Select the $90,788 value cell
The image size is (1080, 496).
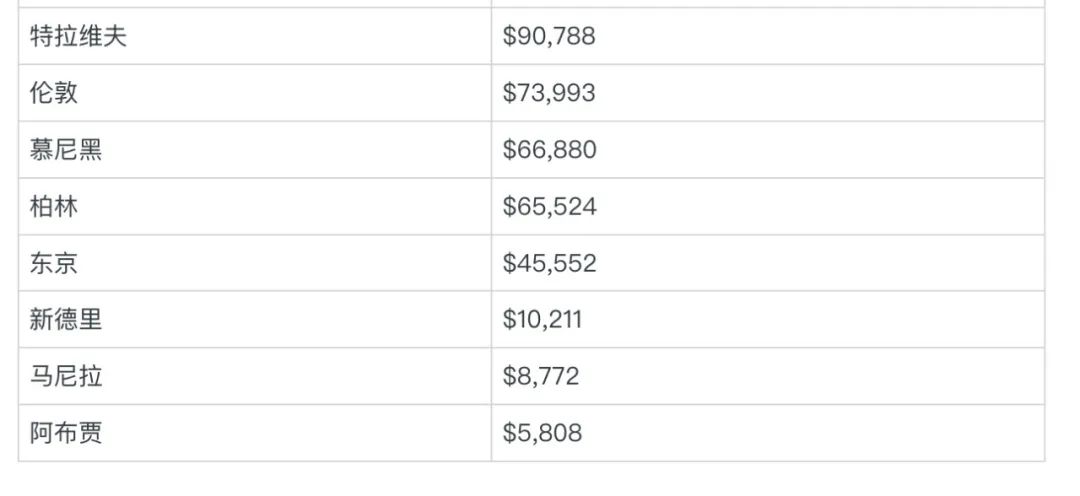click(x=549, y=37)
